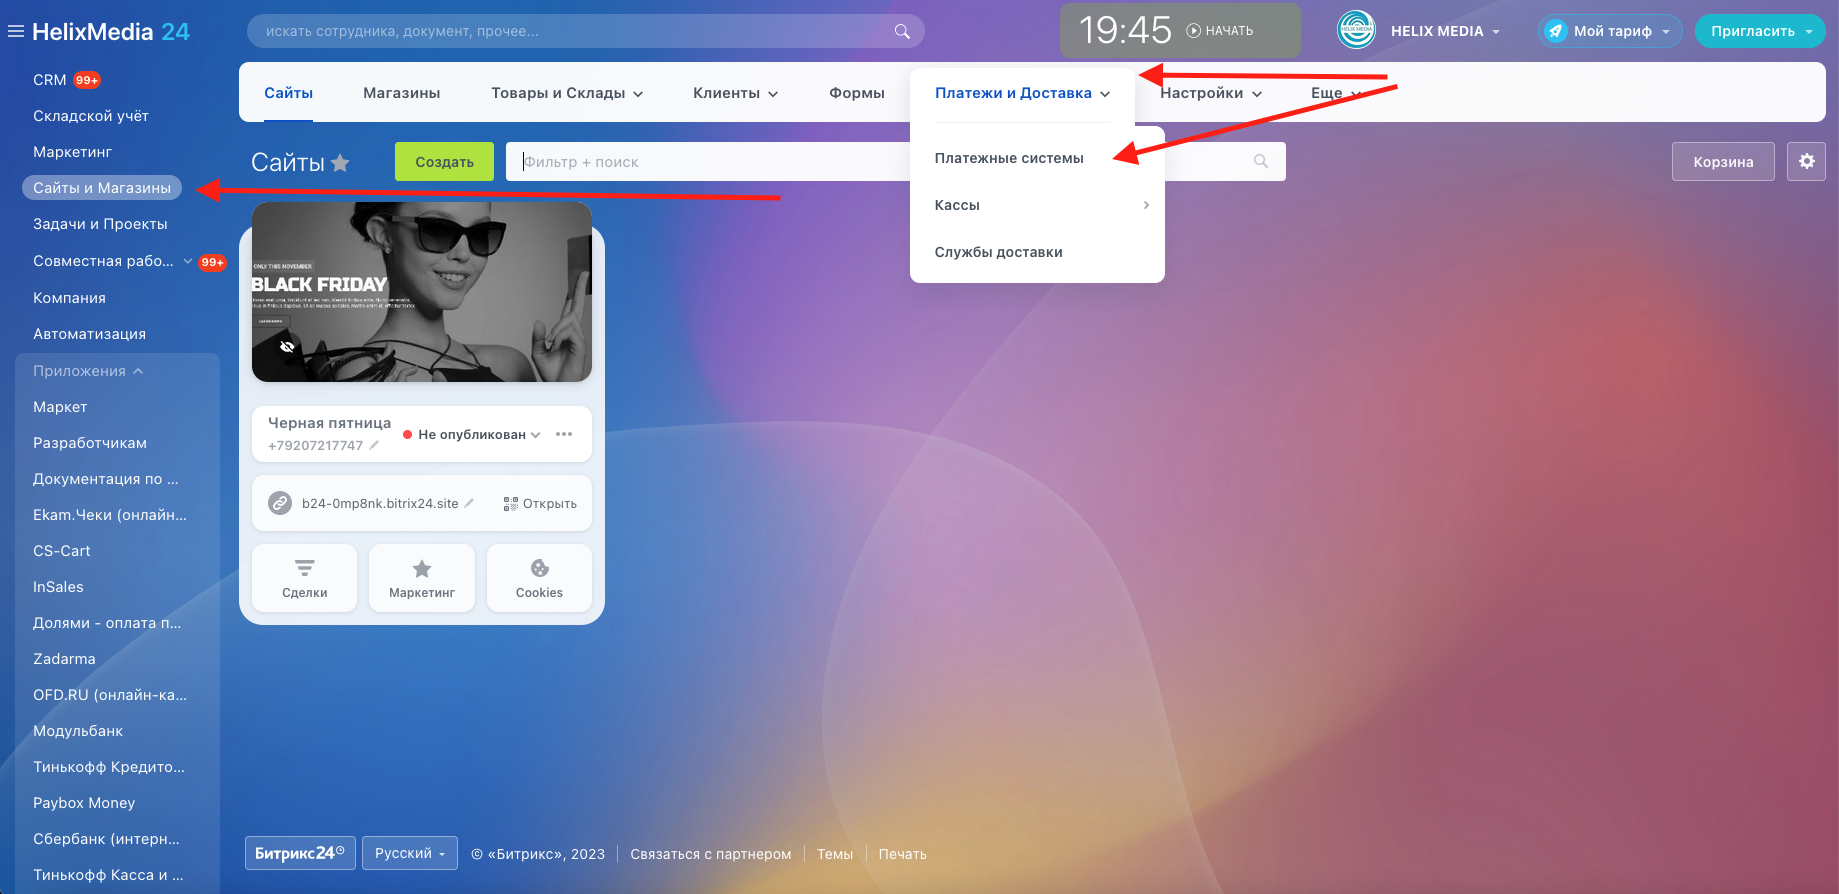The height and width of the screenshot is (894, 1839).
Task: Click Связаться с партнером footer link
Action: [x=710, y=854]
